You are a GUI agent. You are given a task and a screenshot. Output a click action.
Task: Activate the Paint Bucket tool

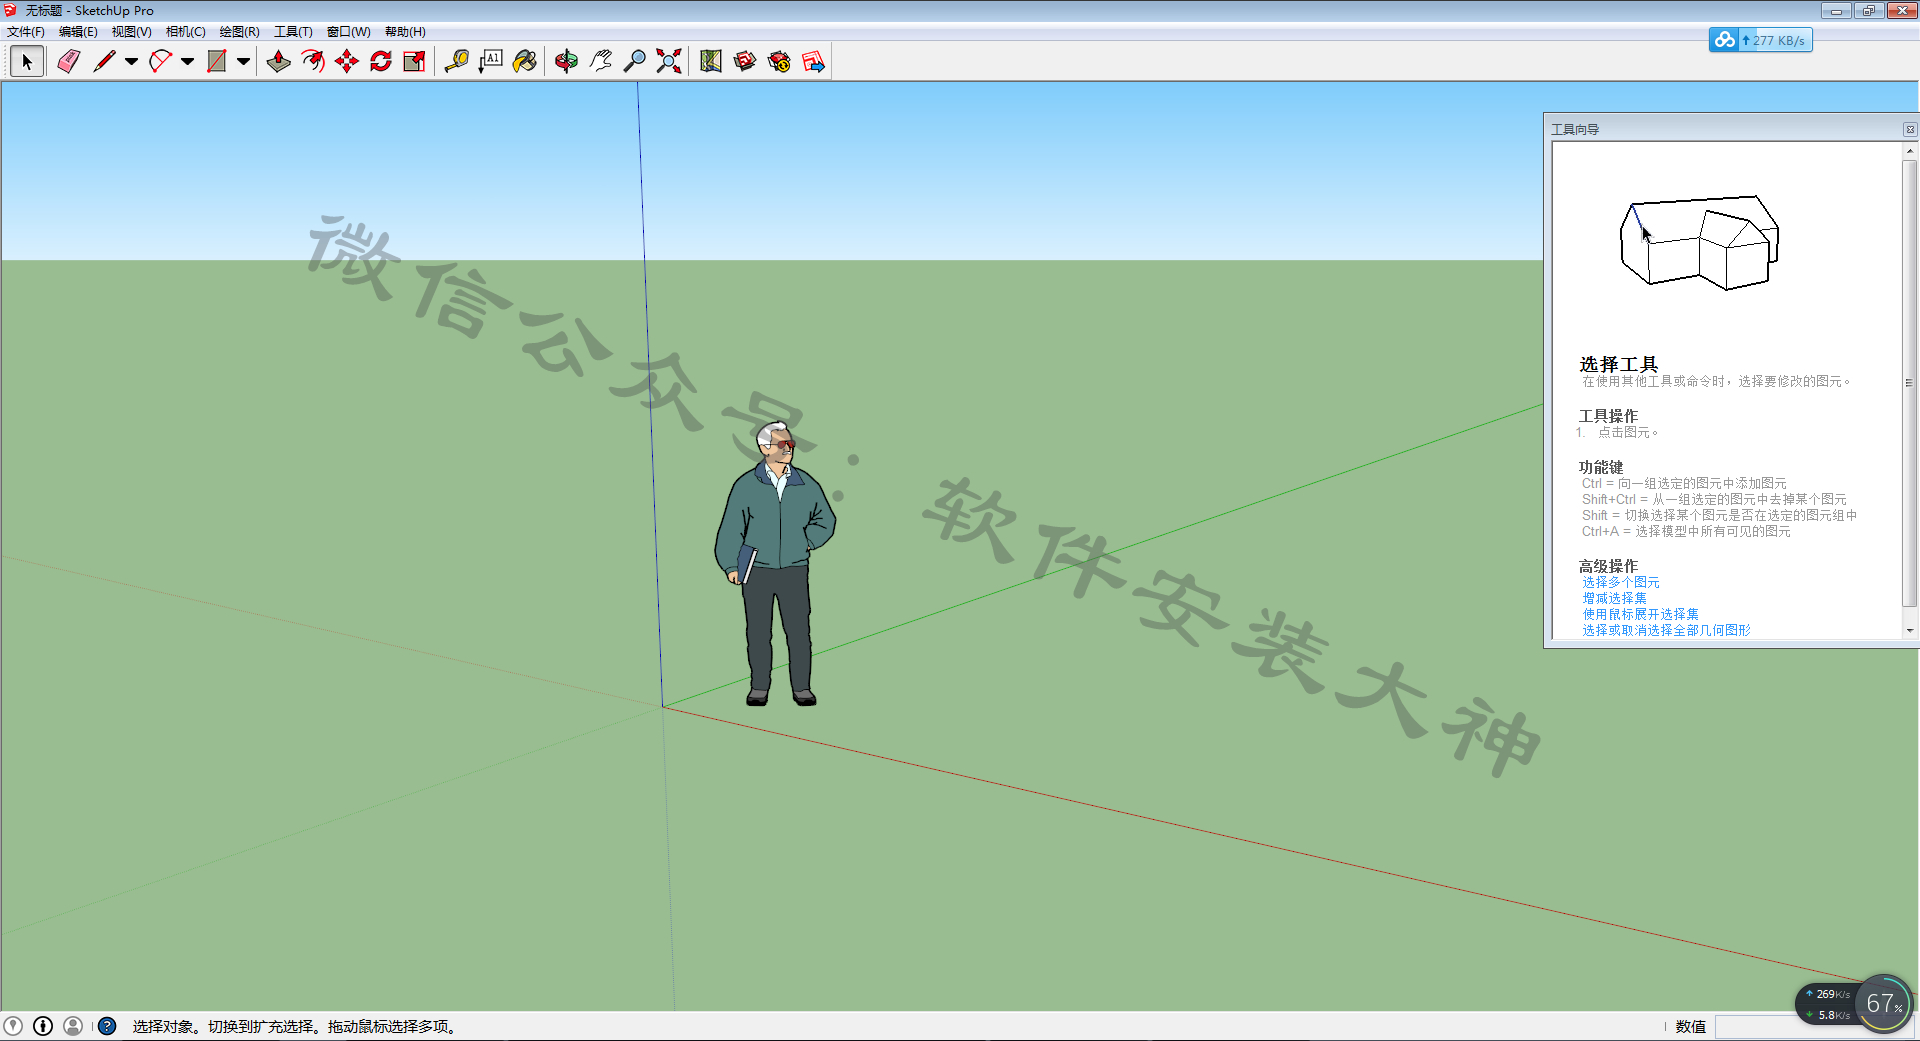coord(525,62)
